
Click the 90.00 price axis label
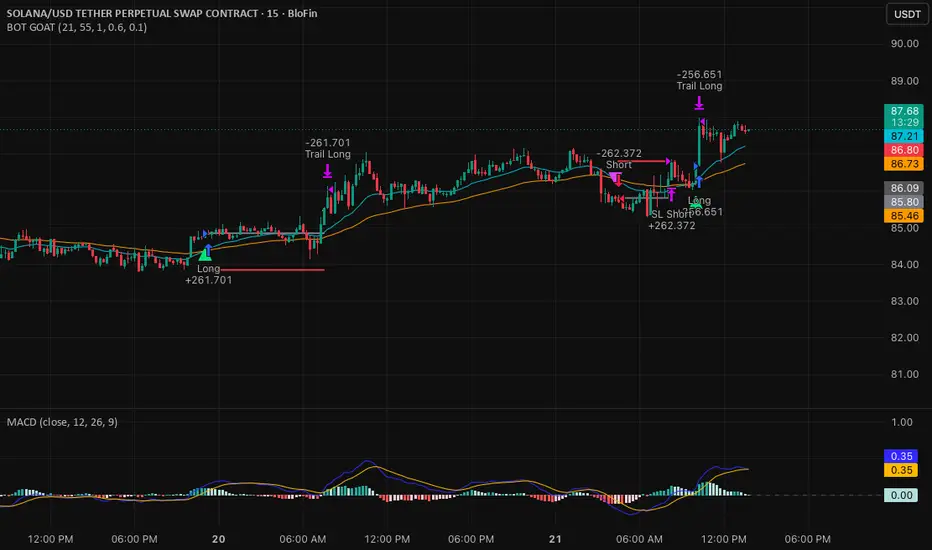(905, 43)
